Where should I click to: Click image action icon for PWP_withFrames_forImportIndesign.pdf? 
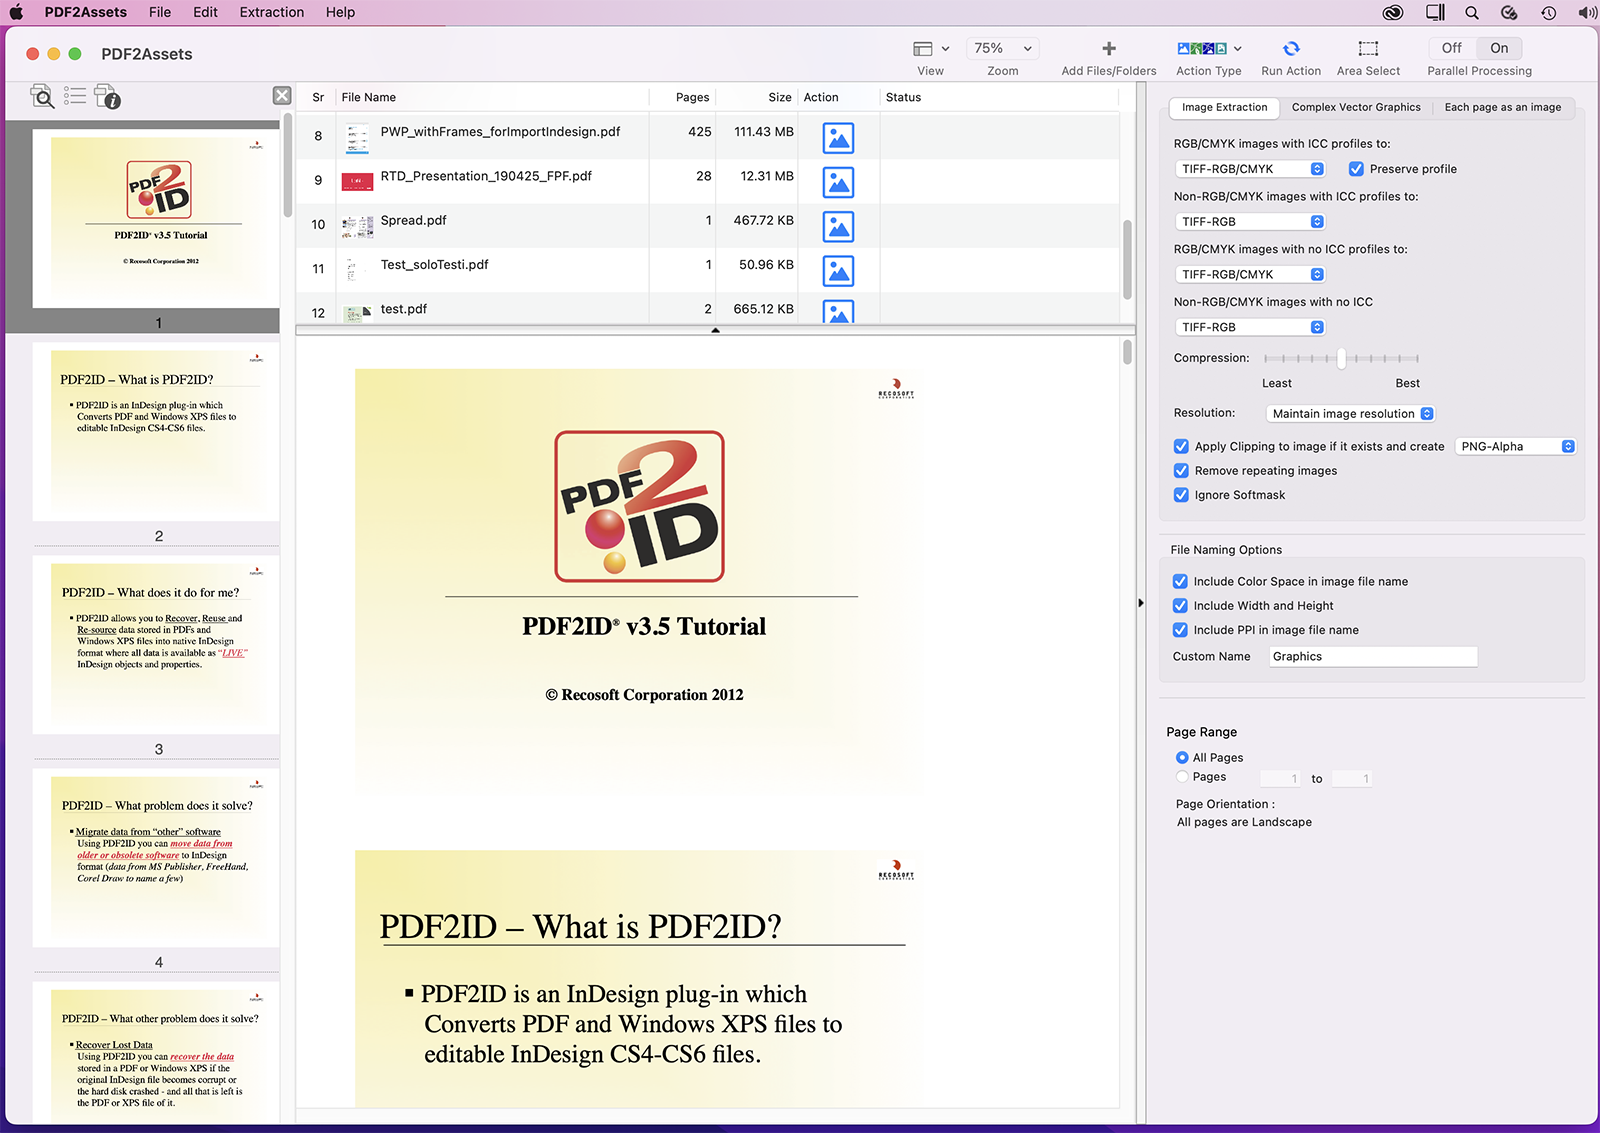click(838, 138)
